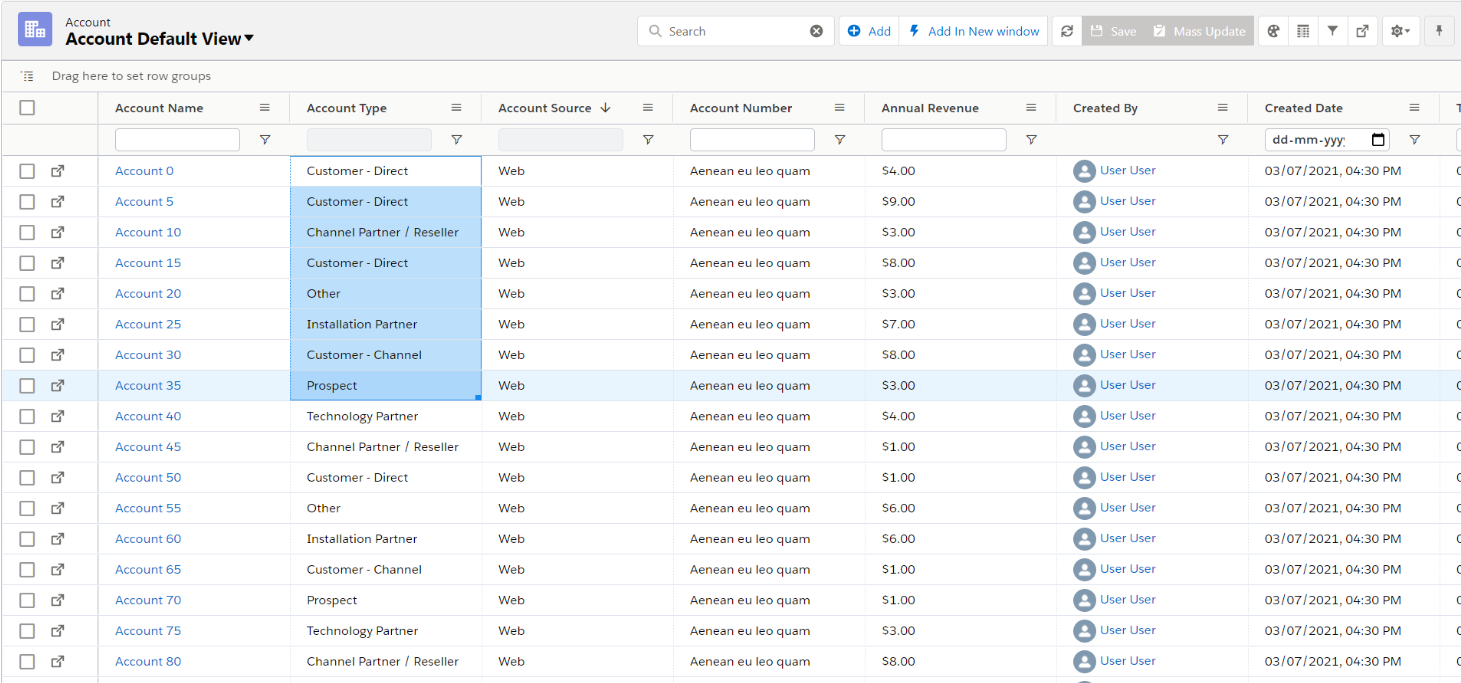Open the Account 45 link
Image resolution: width=1461 pixels, height=683 pixels.
[148, 447]
